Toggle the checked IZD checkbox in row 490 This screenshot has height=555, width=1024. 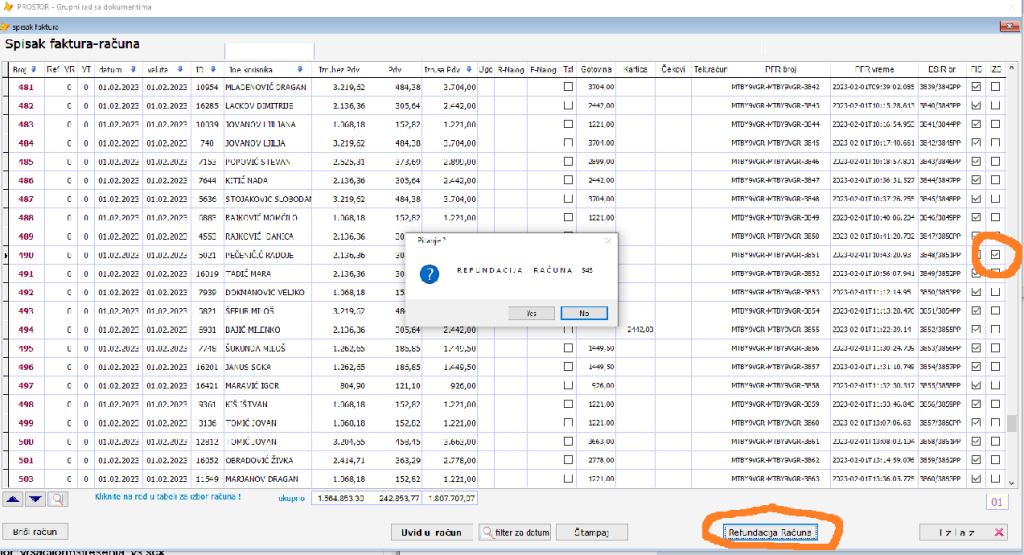(995, 255)
